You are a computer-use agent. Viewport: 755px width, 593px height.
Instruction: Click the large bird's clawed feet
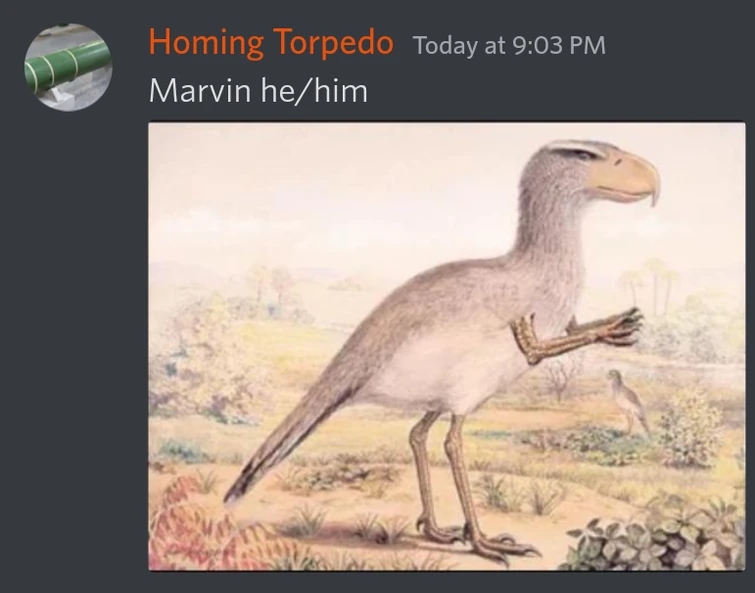477,541
